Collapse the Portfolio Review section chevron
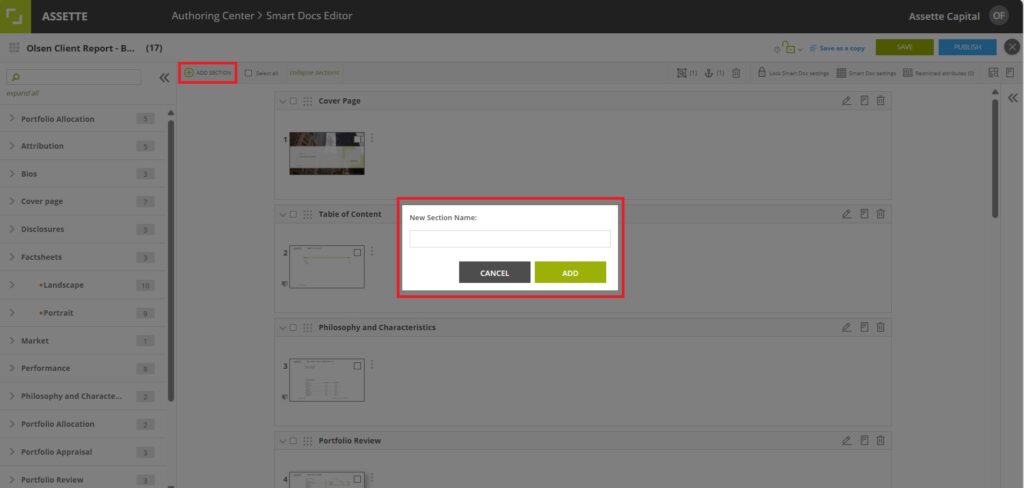 pyautogui.click(x=283, y=440)
